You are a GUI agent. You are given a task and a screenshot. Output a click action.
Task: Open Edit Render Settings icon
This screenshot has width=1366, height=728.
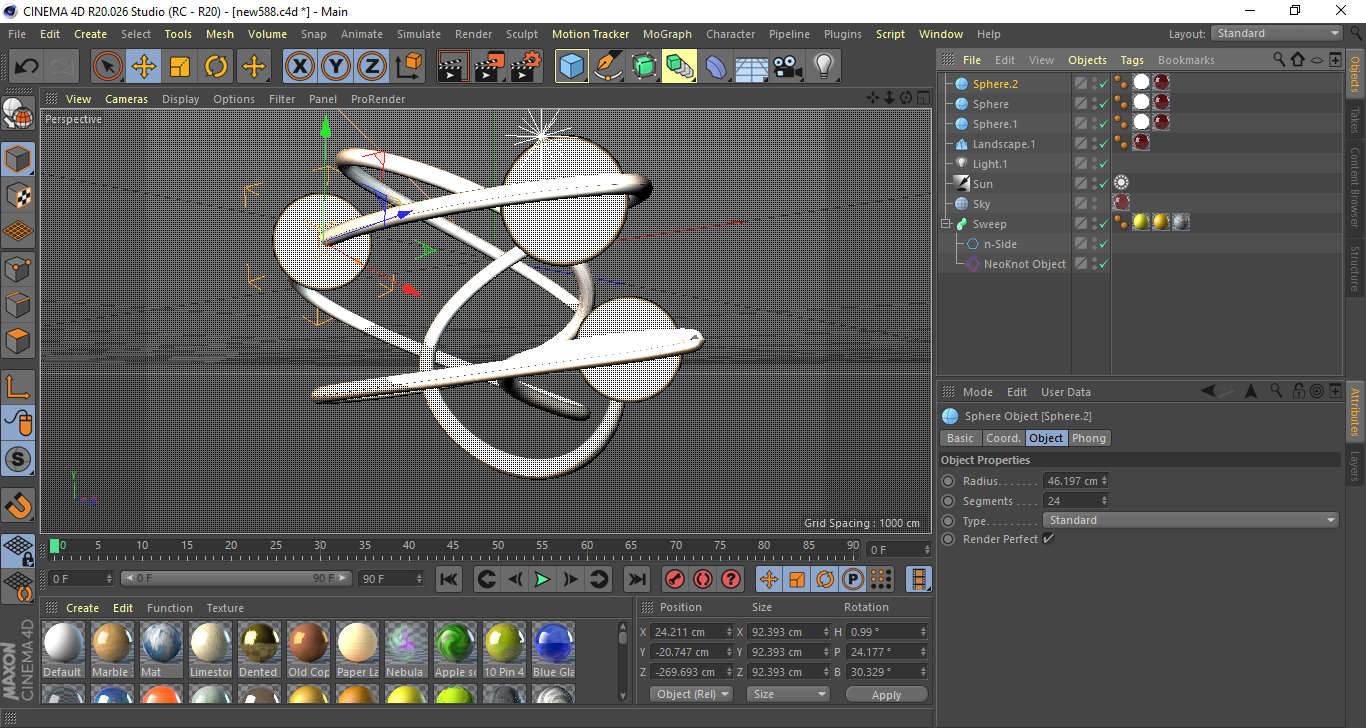[526, 67]
